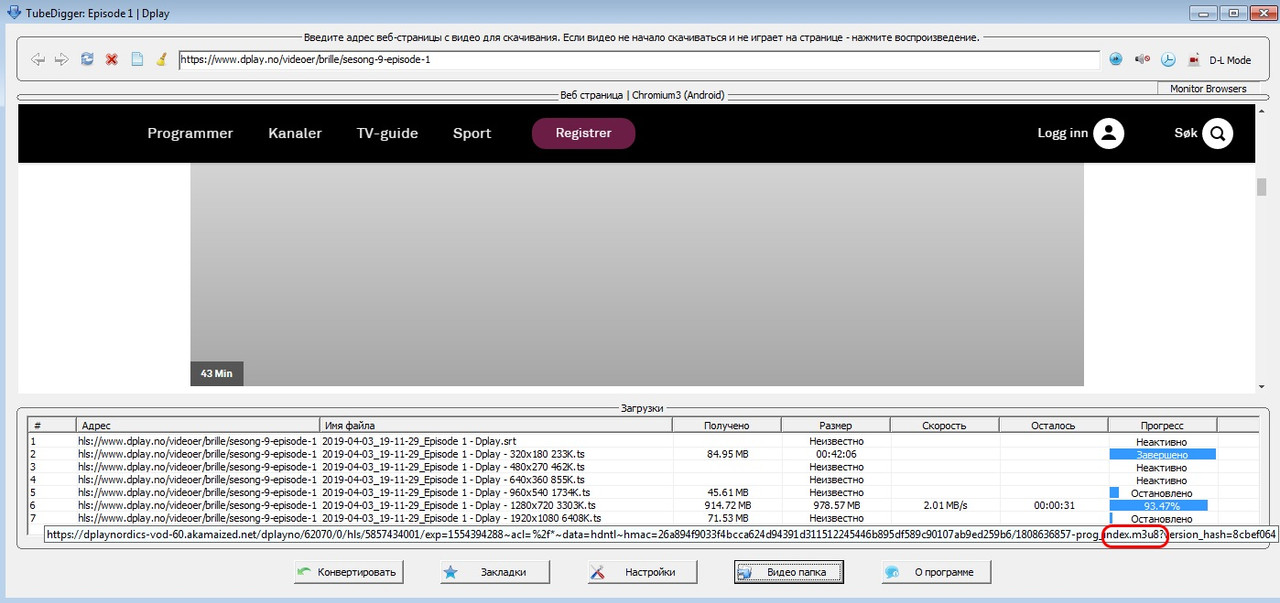This screenshot has height=603, width=1280.
Task: Sort by the Имя файла column header
Action: (496, 425)
